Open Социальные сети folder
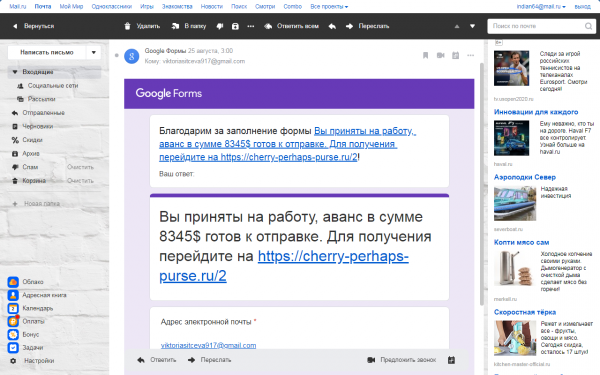The height and width of the screenshot is (375, 600). 53,86
